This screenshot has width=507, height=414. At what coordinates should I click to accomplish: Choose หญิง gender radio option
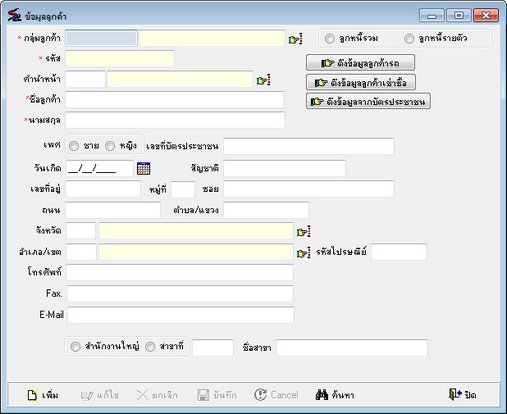(x=110, y=146)
